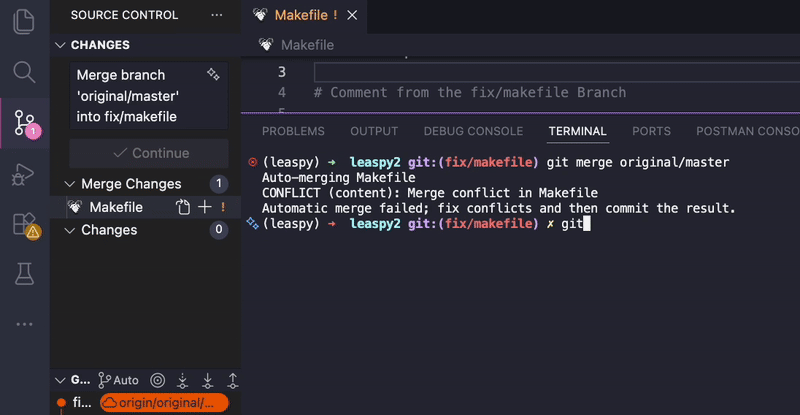This screenshot has width=800, height=415.
Task: Click the go-to-current-item target icon
Action: tap(158, 380)
